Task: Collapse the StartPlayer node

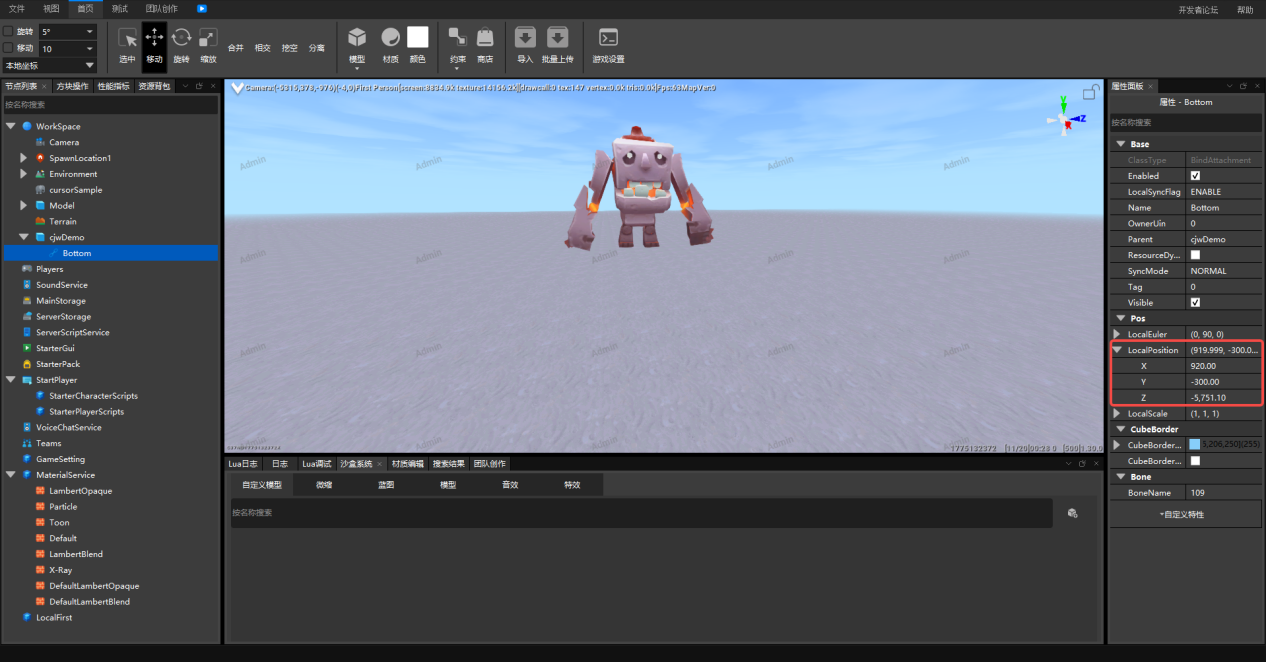Action: [10, 380]
